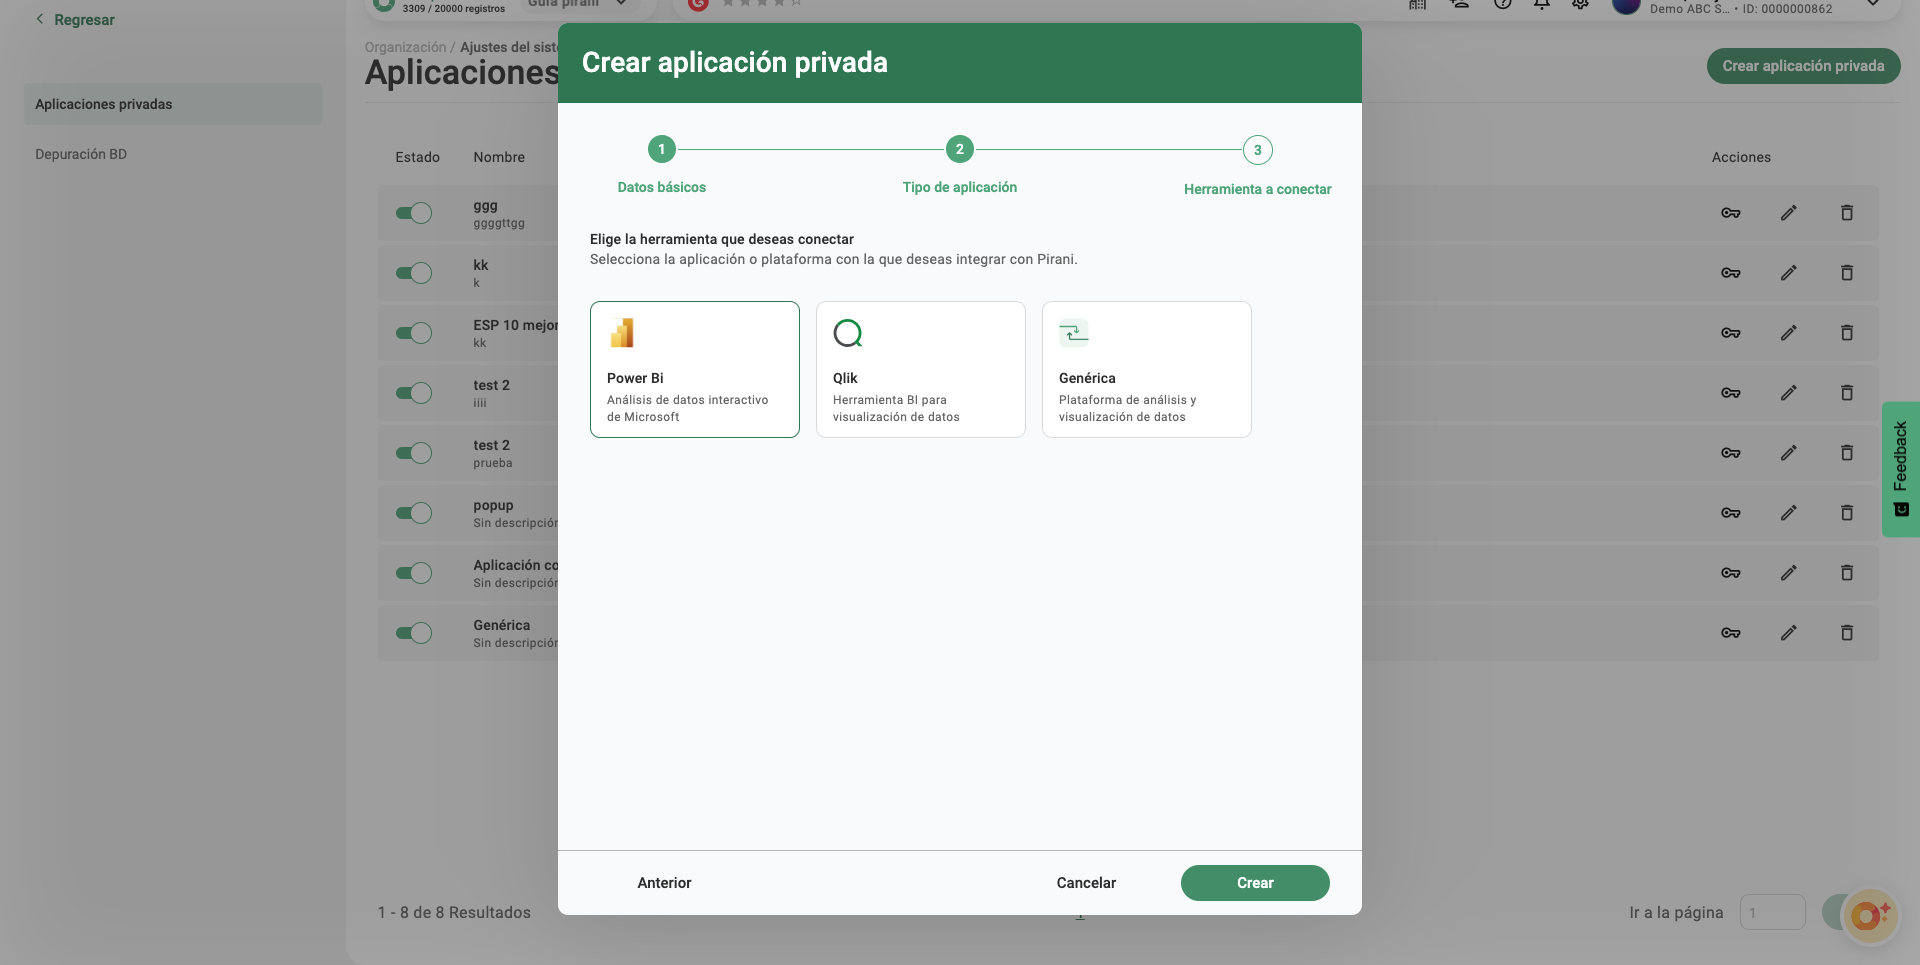Viewport: 1920px width, 965px height.
Task: Toggle the ggg application status switch
Action: point(413,213)
